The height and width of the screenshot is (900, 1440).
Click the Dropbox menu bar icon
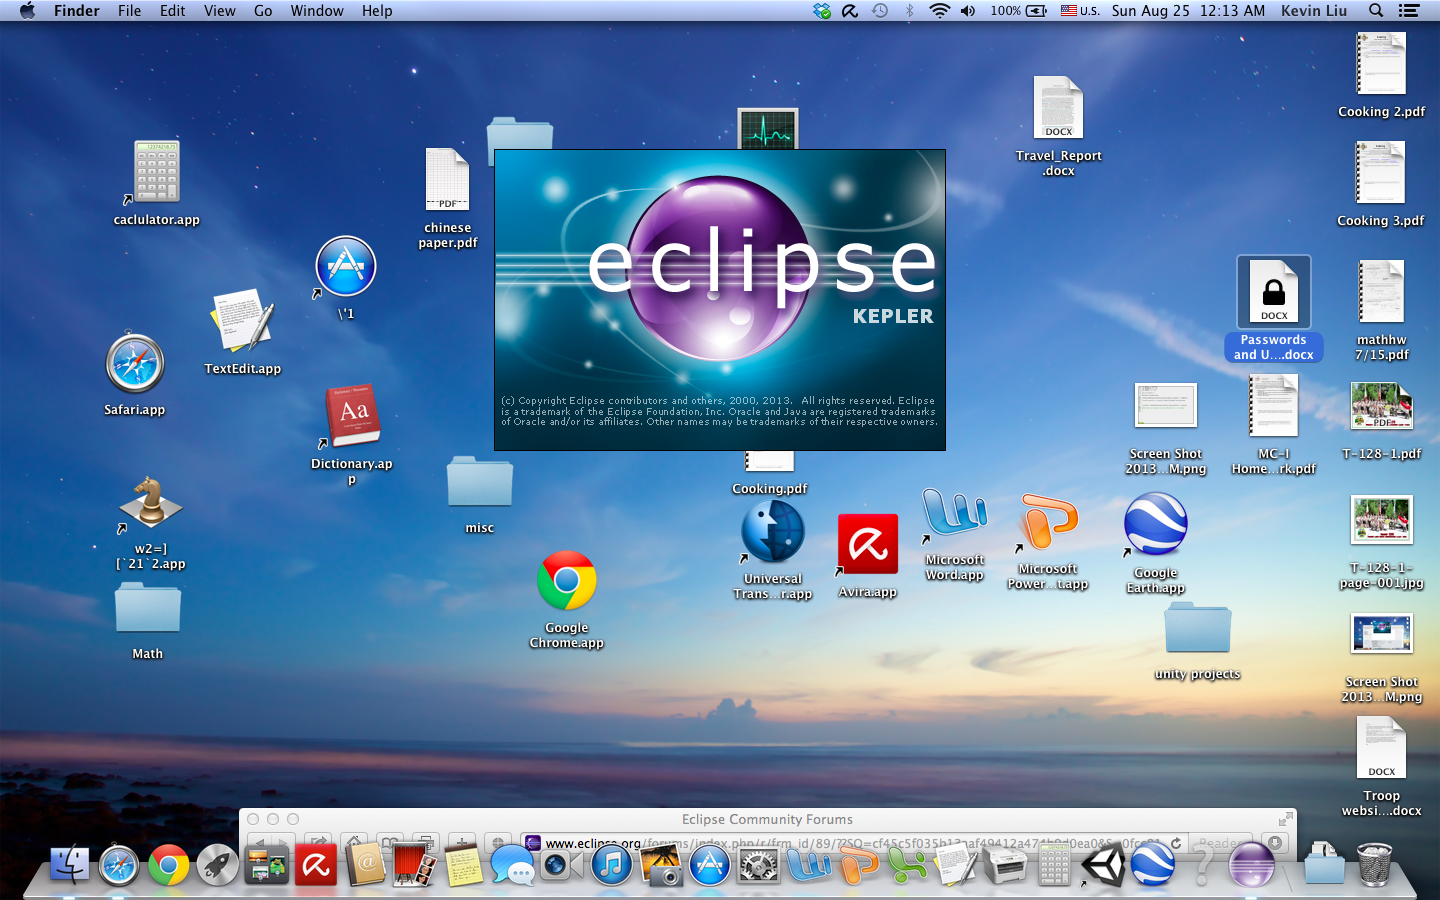(822, 11)
